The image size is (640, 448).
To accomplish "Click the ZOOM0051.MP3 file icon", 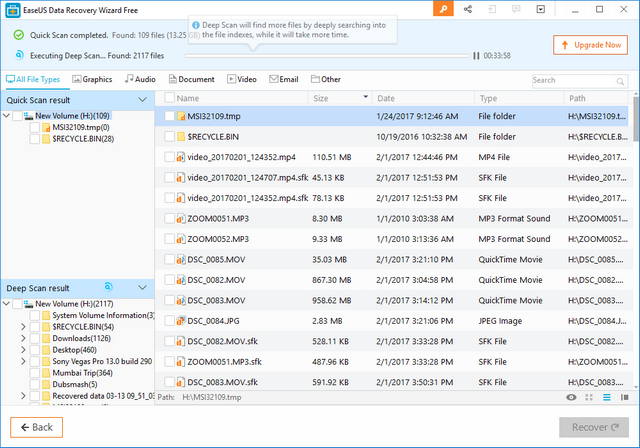I will [181, 219].
